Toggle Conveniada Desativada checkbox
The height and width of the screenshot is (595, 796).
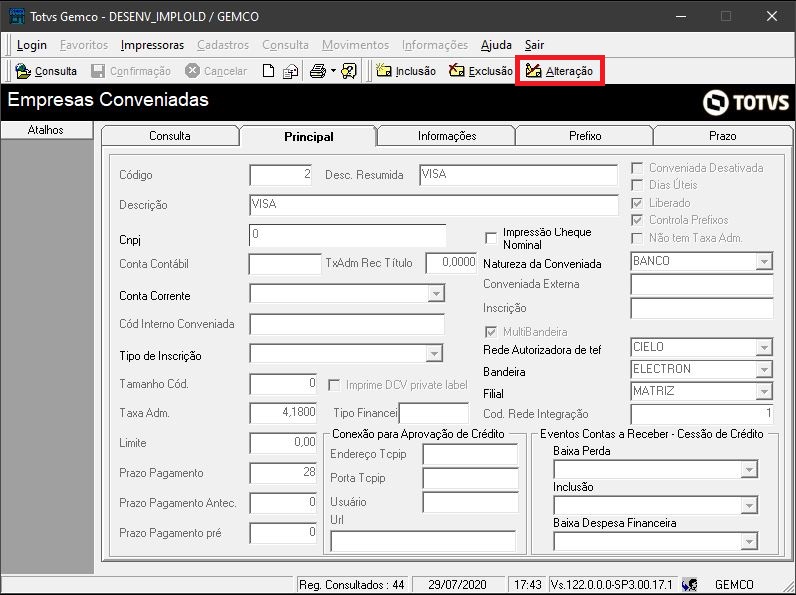coord(637,168)
